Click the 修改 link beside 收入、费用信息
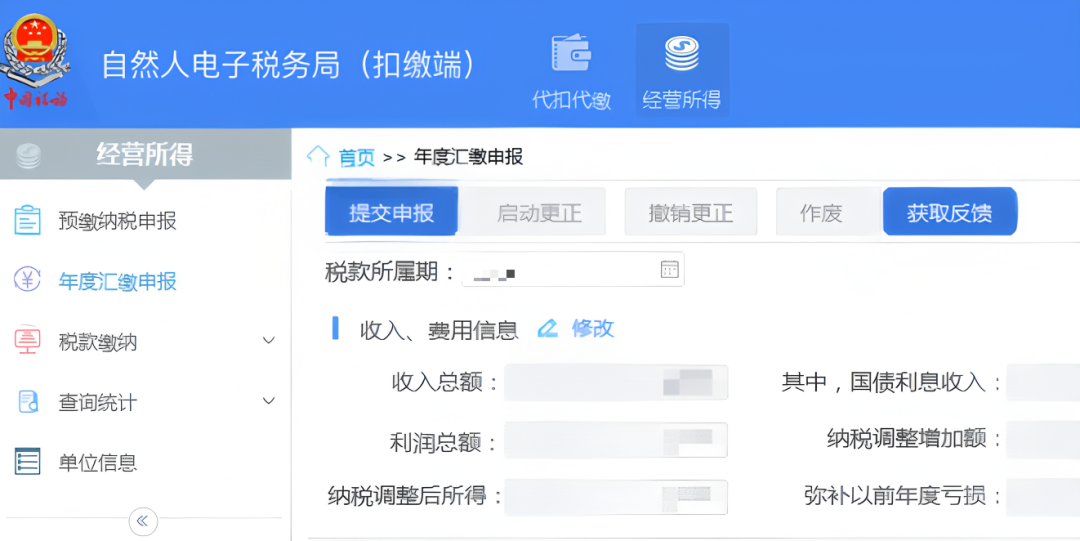 pos(592,329)
